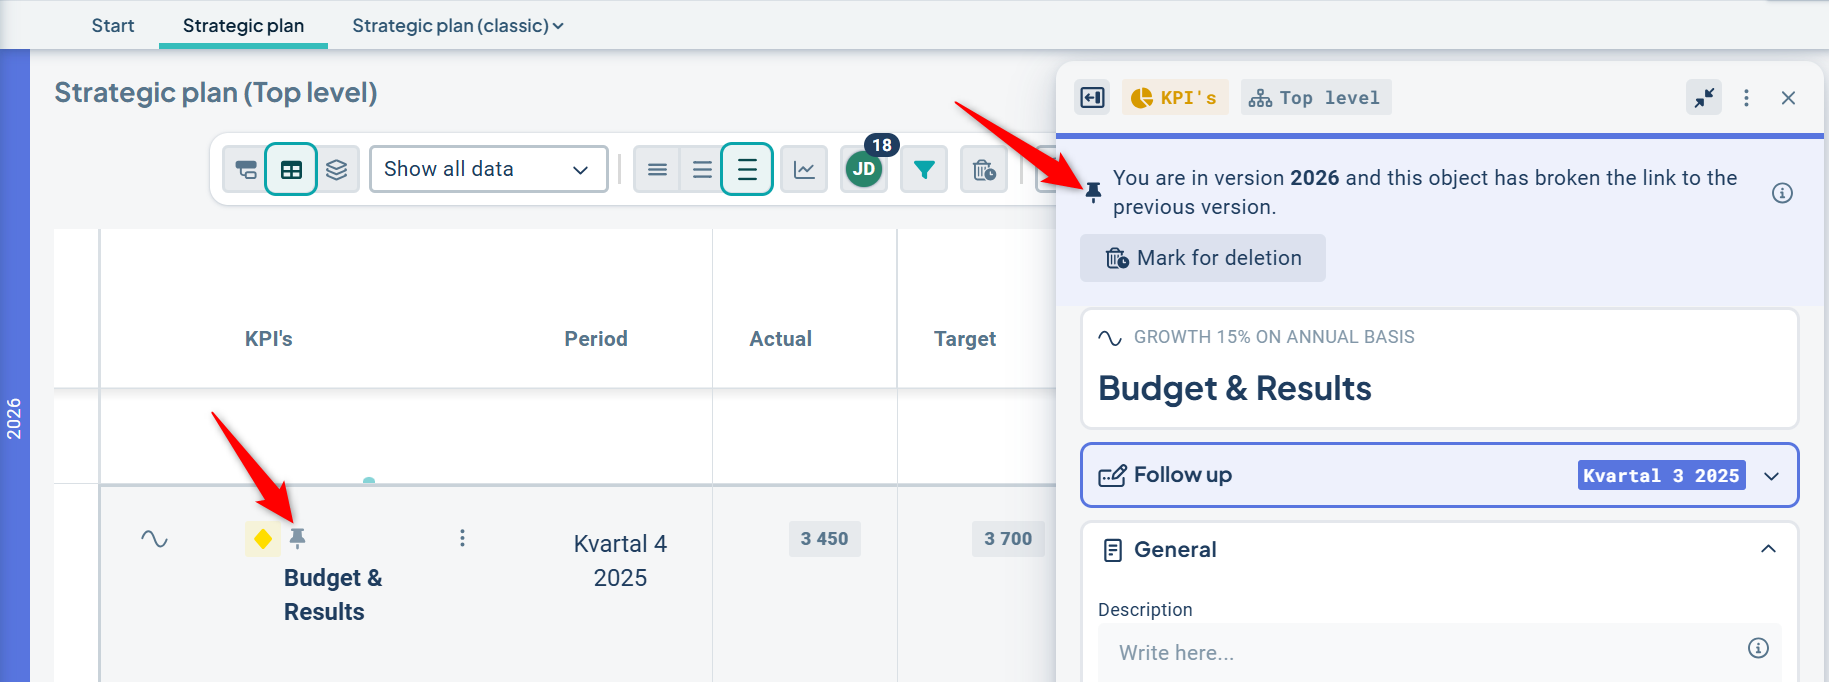The image size is (1829, 682).
Task: Open the line chart view
Action: tap(804, 170)
